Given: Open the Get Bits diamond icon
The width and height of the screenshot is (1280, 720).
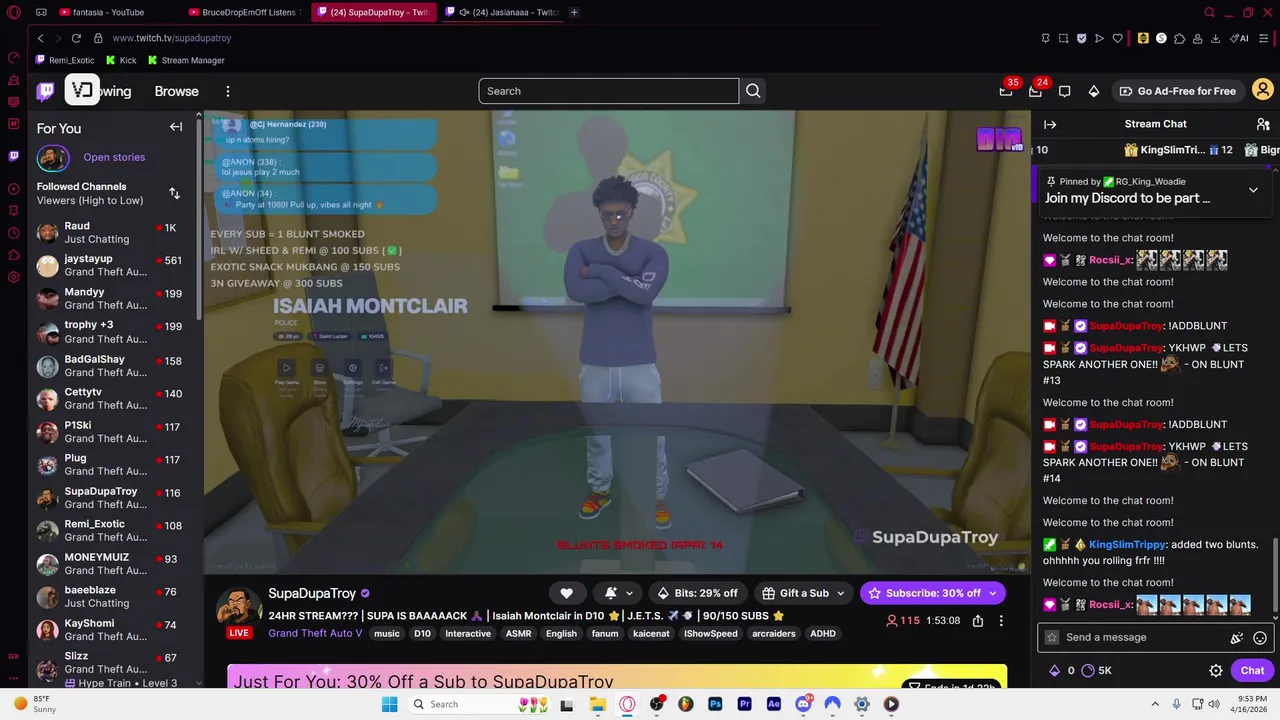Looking at the screenshot, I should [1094, 91].
